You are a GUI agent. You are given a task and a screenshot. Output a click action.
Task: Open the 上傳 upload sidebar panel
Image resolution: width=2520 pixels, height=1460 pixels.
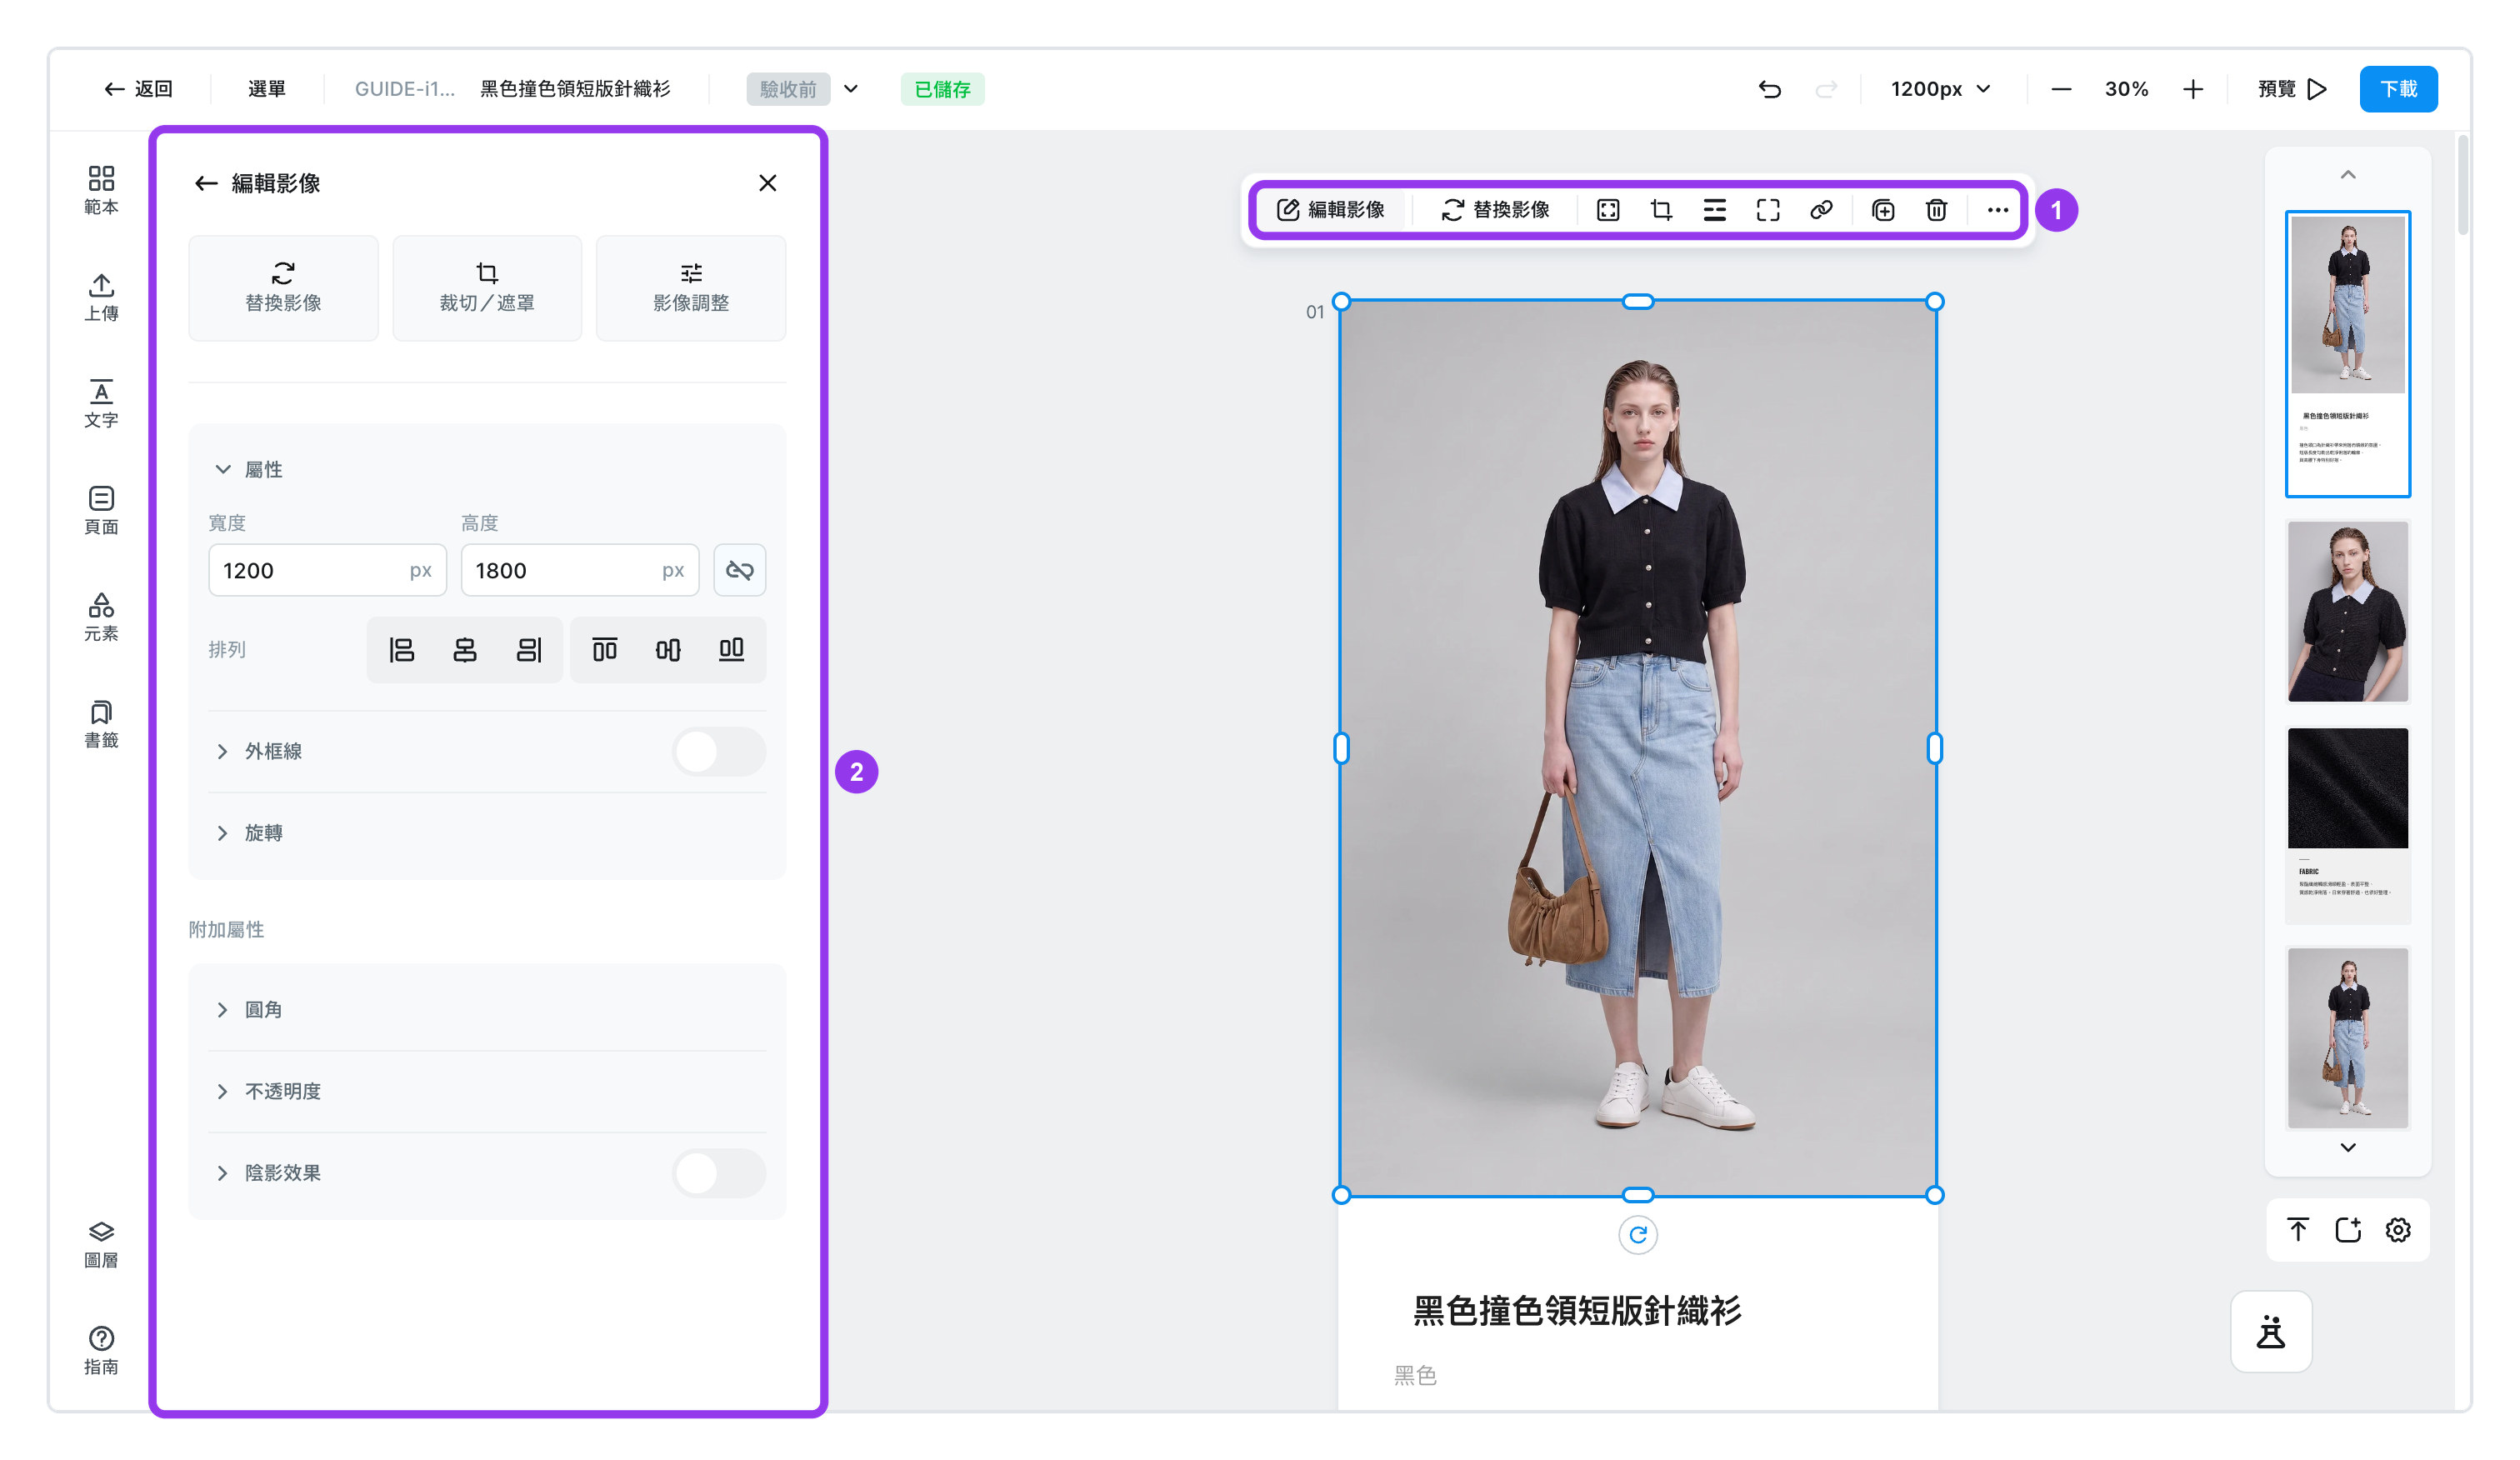[101, 297]
